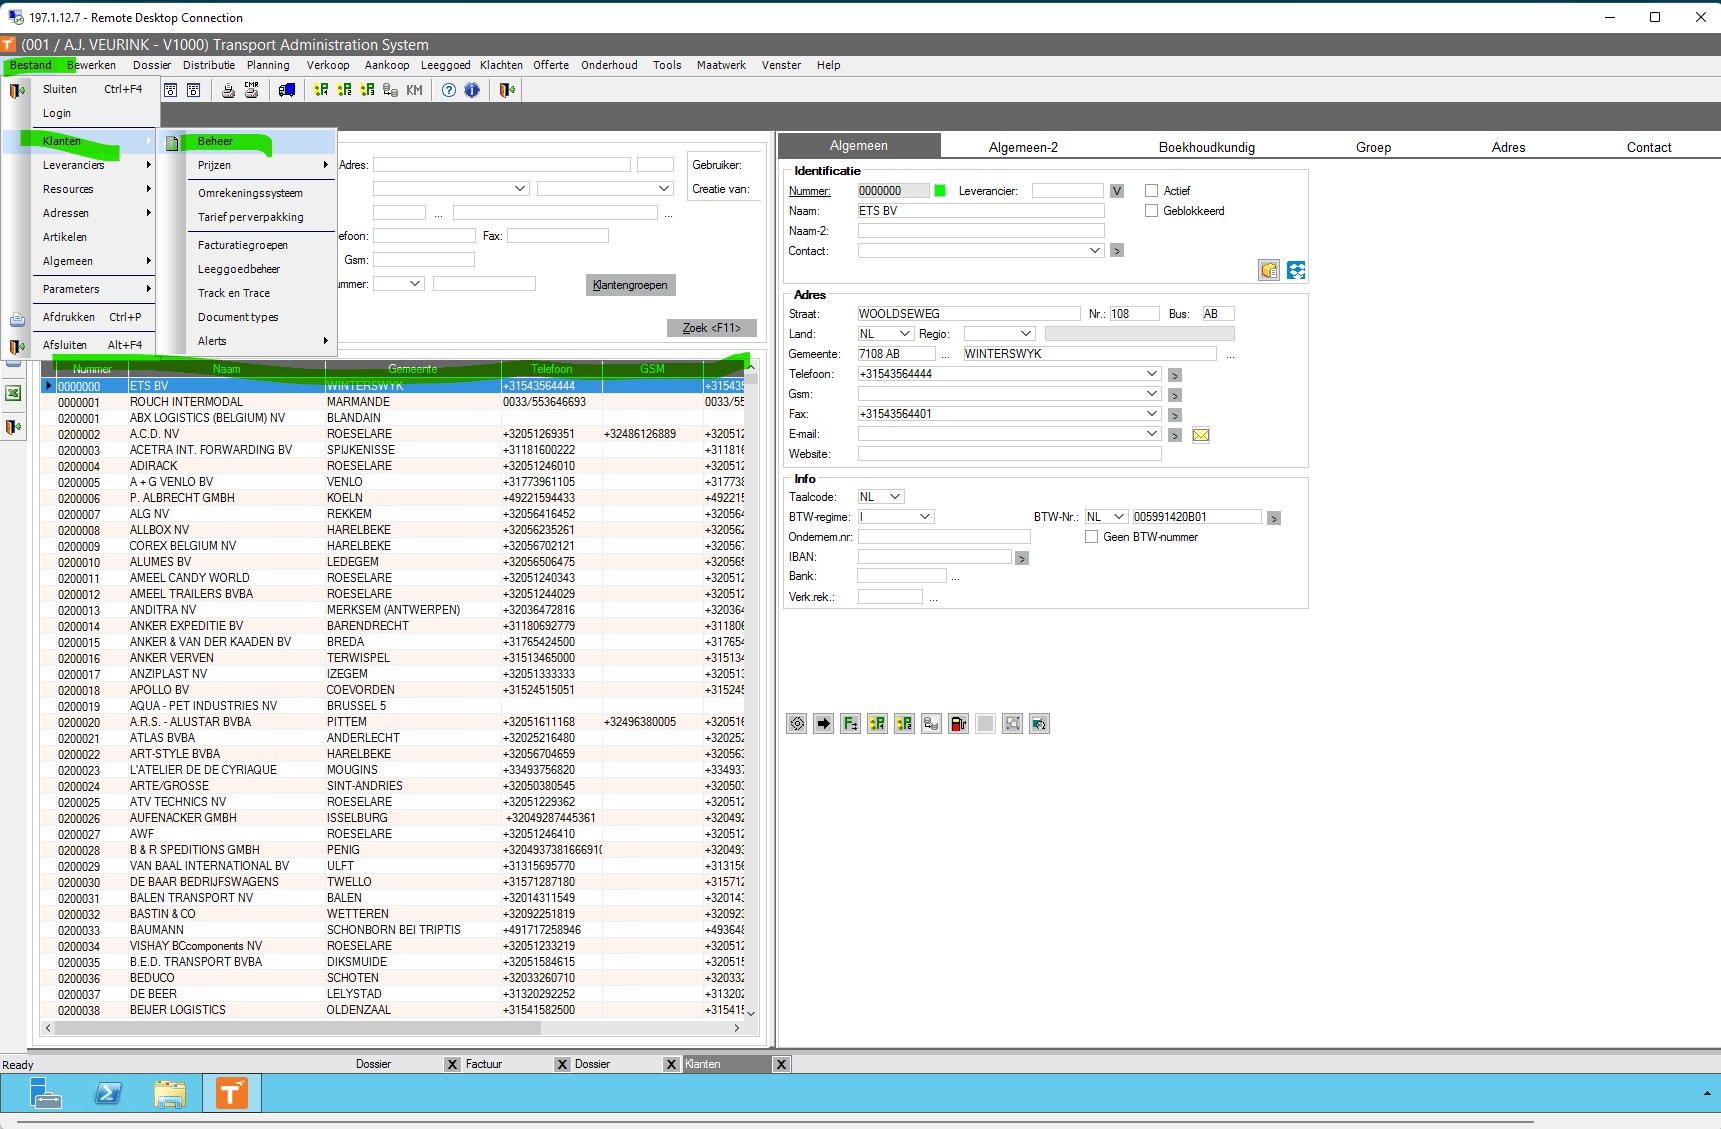Expand the Taalcode dropdown
The image size is (1721, 1129).
click(894, 497)
